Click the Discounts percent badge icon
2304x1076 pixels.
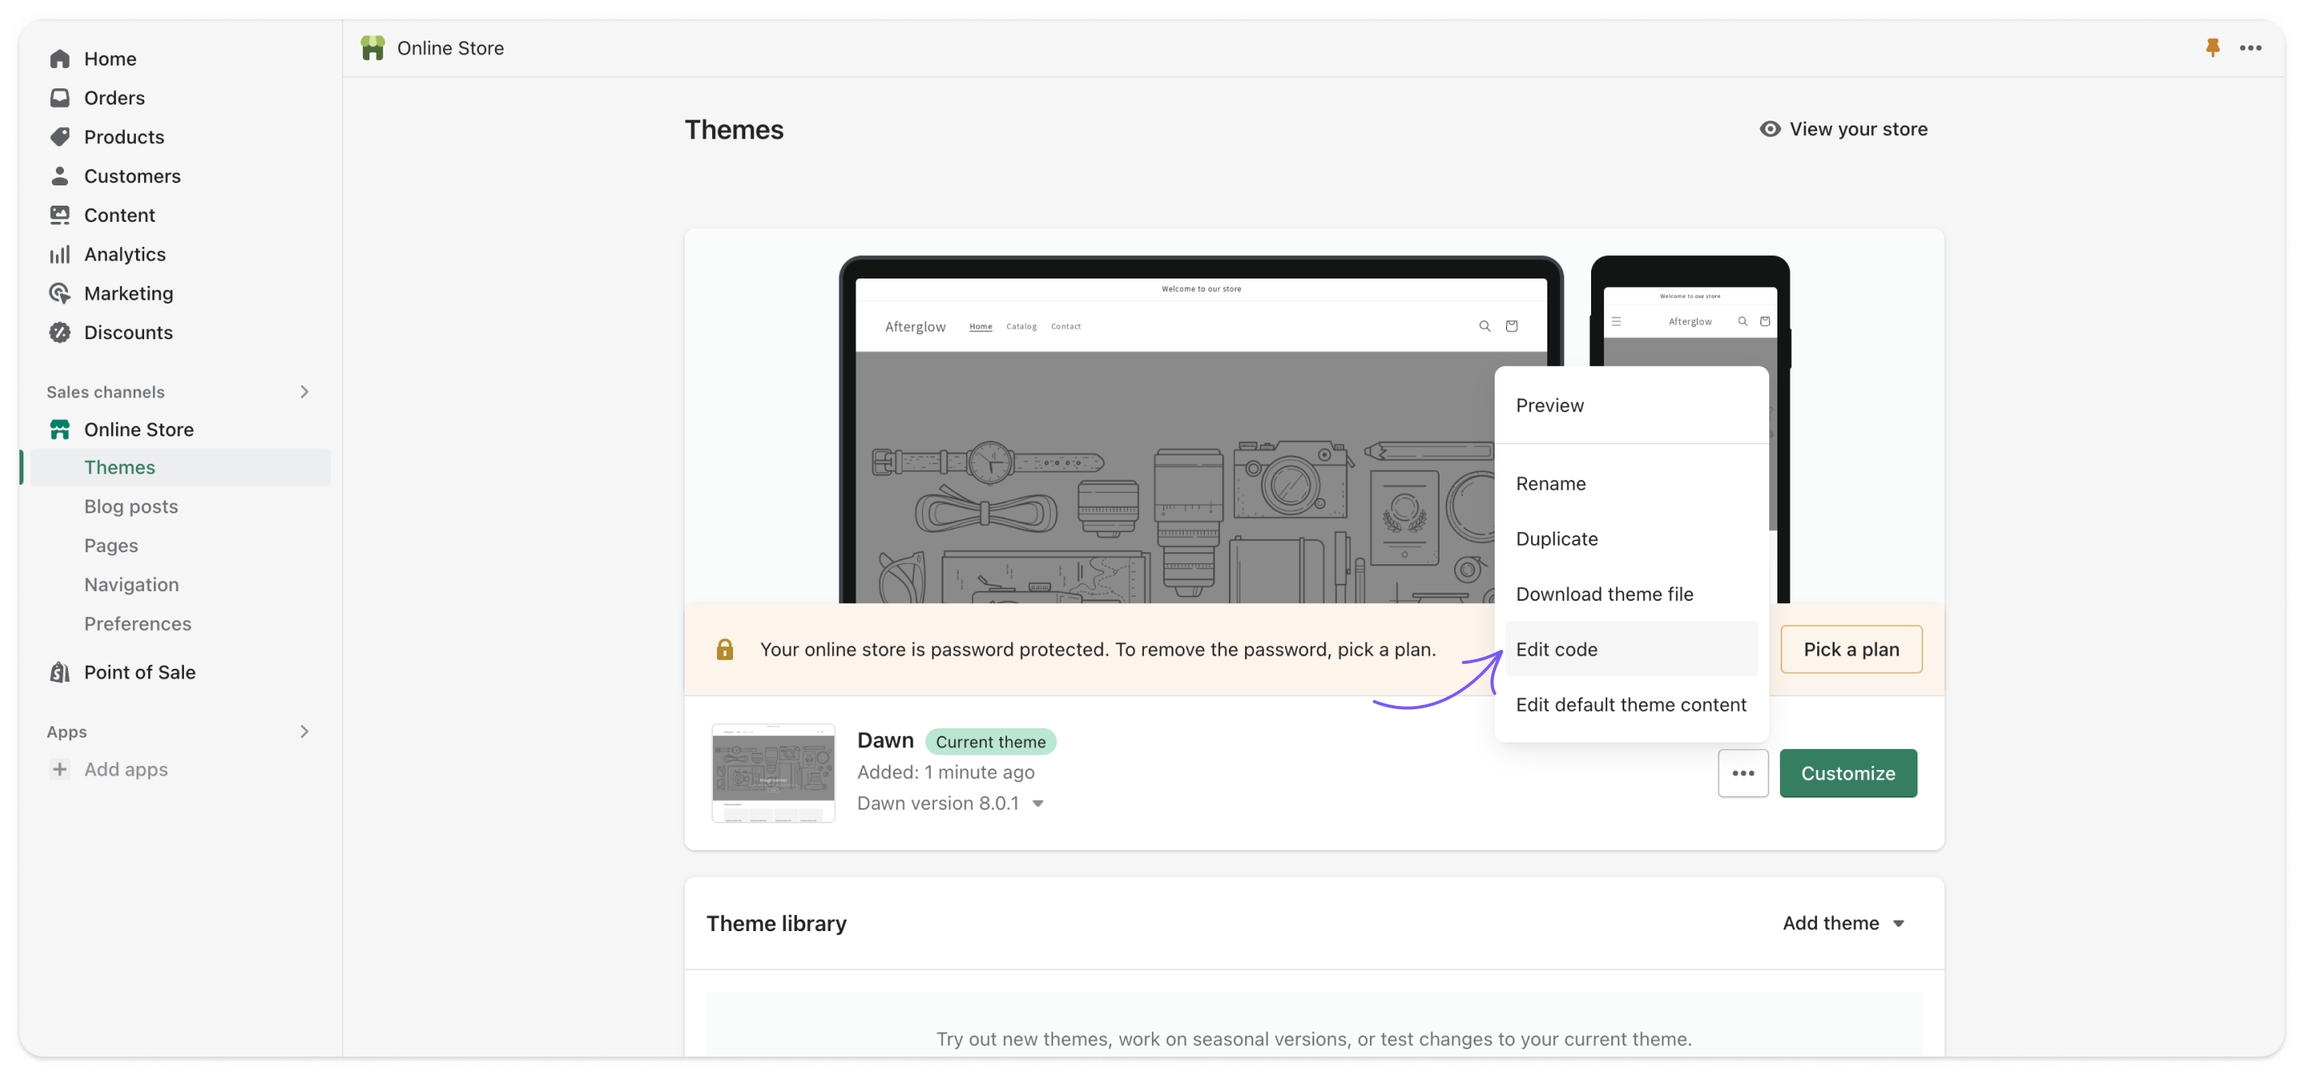click(60, 332)
